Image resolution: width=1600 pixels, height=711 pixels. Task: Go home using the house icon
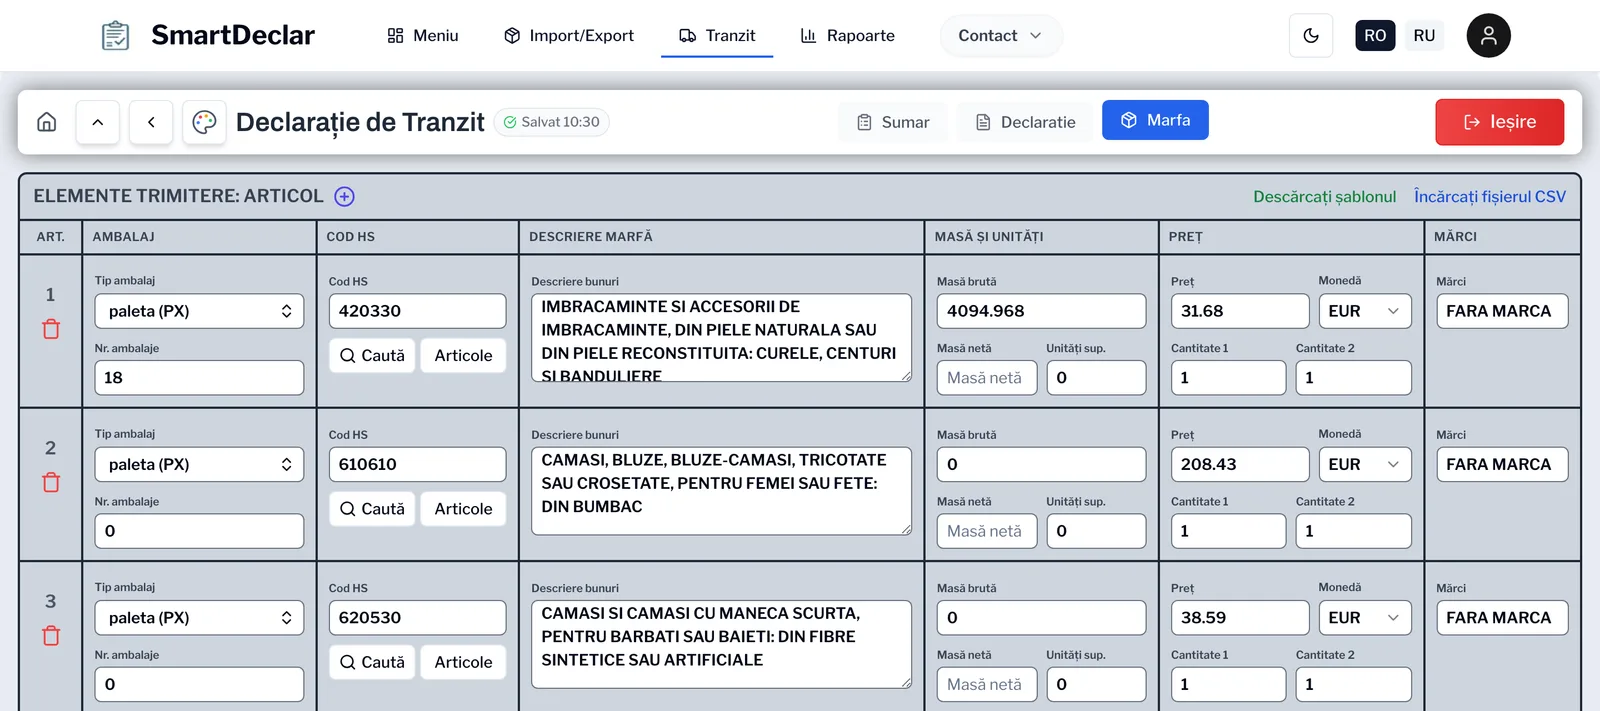click(47, 122)
